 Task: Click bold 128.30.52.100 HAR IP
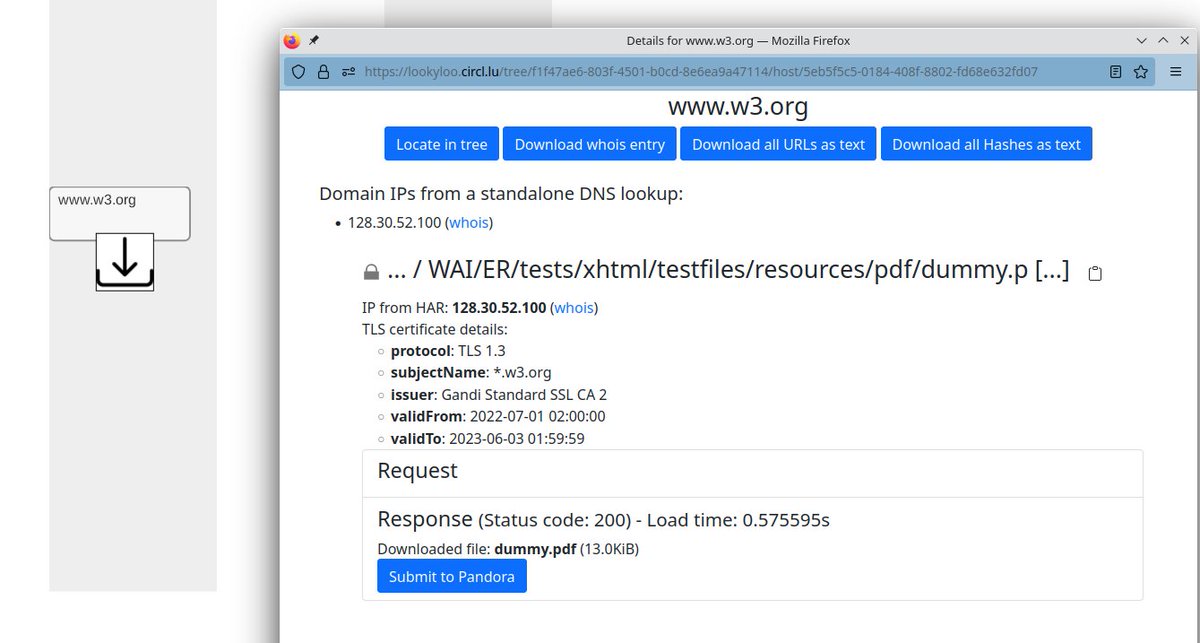tap(499, 307)
